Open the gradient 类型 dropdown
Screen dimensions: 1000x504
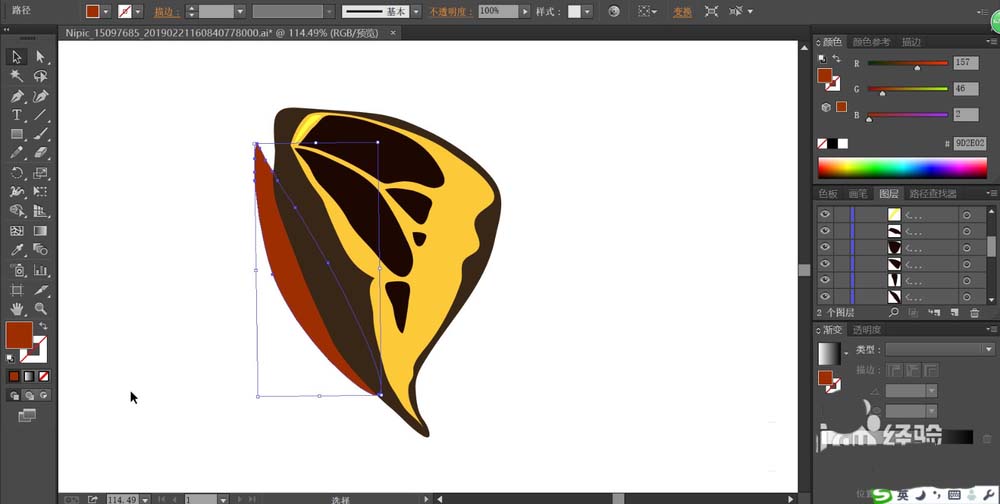[x=989, y=350]
